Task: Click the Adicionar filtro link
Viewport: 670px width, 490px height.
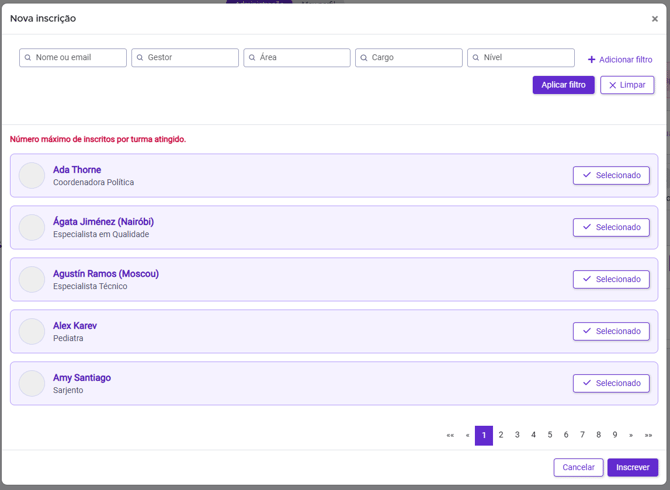Action: click(620, 60)
